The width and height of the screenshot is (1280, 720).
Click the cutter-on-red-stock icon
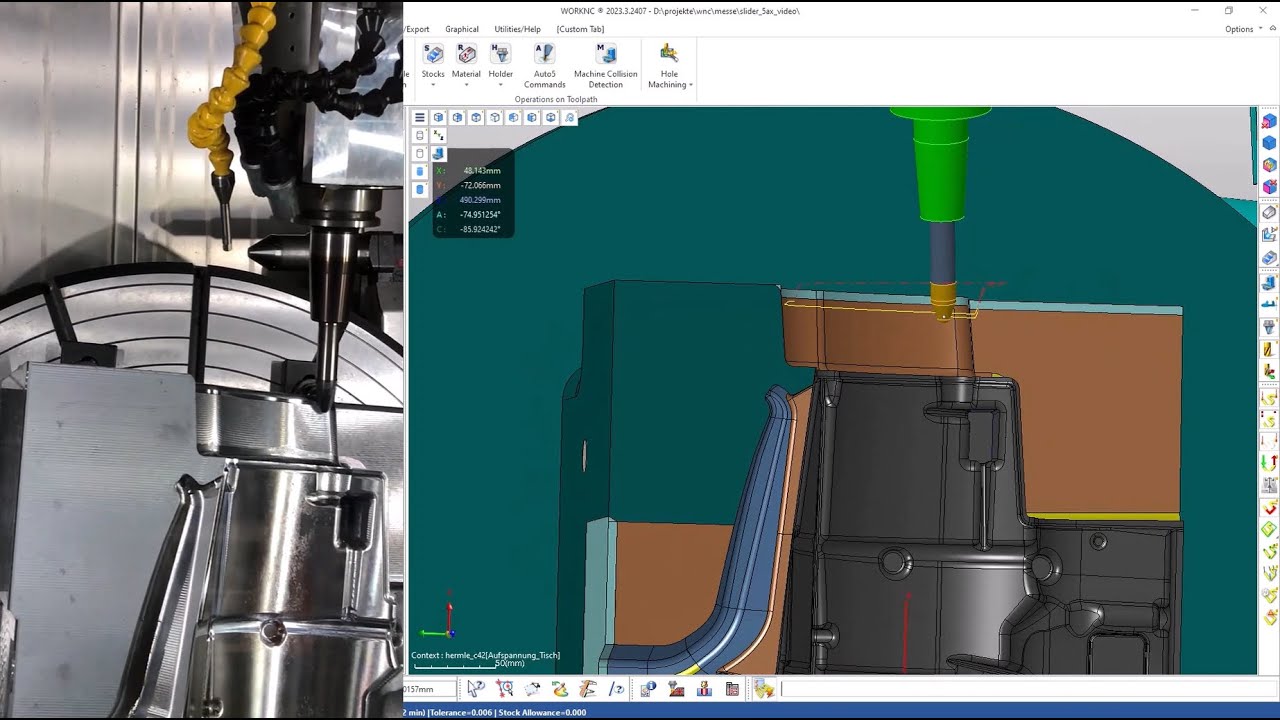676,688
